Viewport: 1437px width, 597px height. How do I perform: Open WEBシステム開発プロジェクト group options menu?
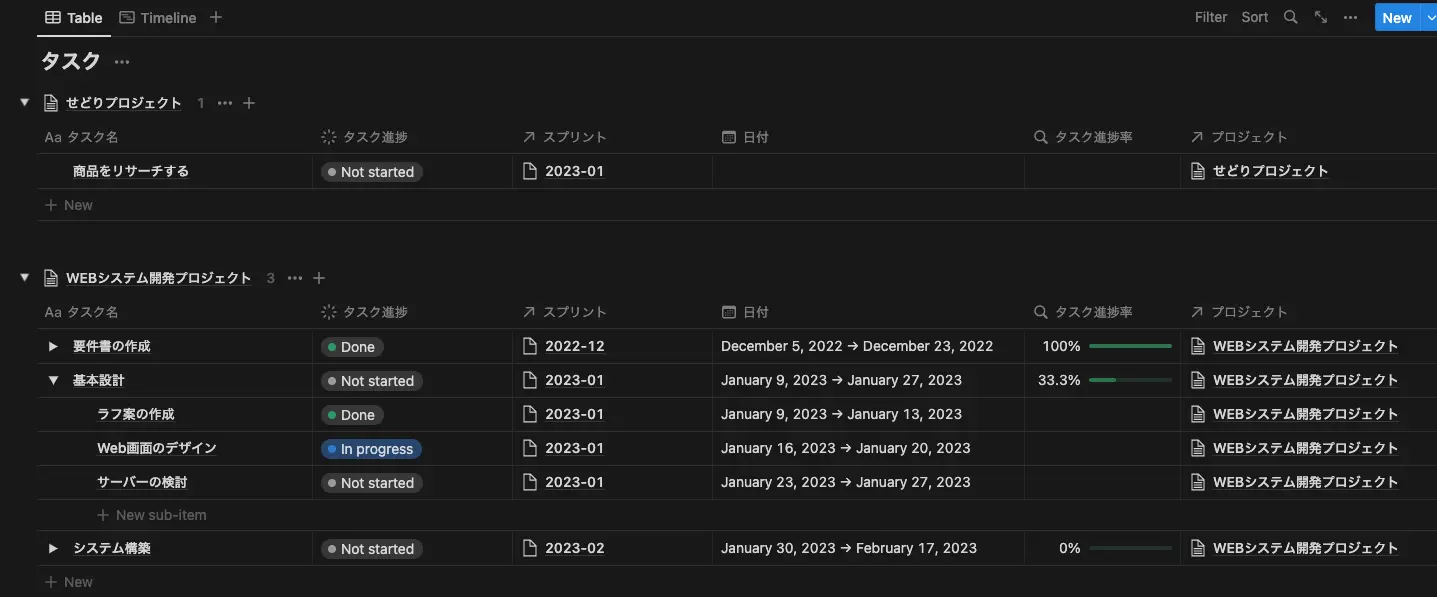pos(294,278)
